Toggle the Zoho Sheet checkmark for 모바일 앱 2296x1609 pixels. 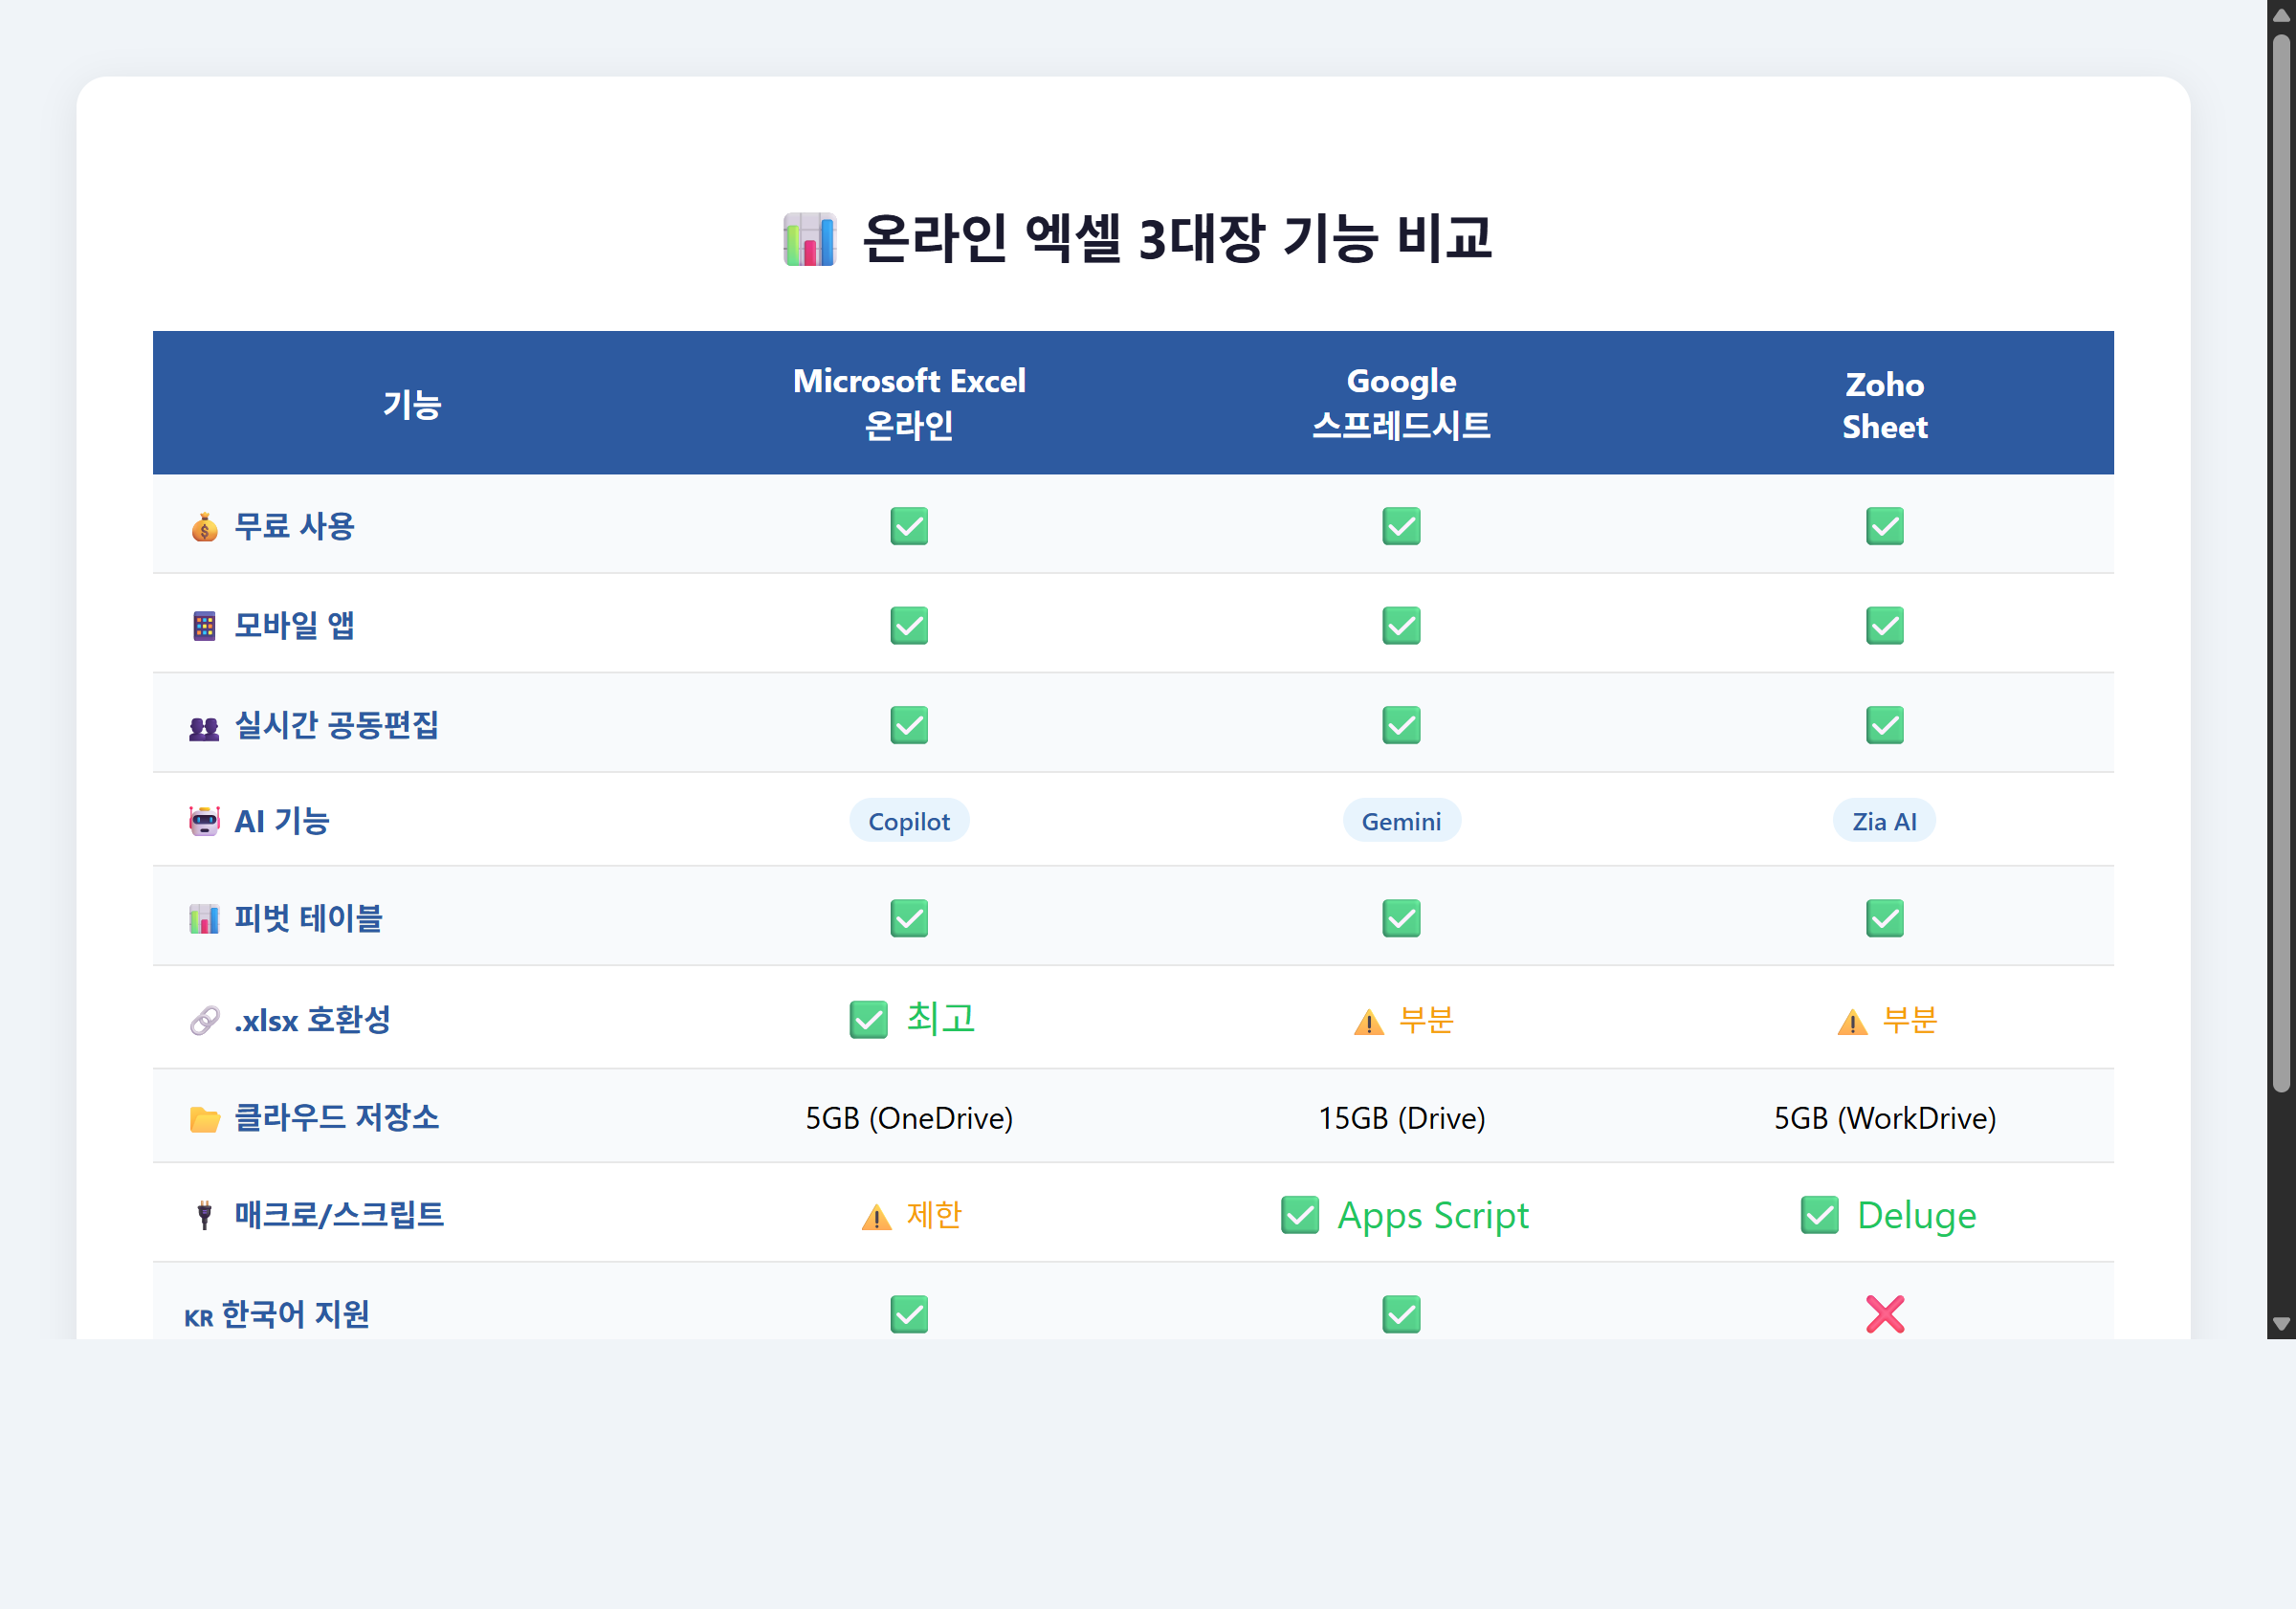click(x=1884, y=625)
